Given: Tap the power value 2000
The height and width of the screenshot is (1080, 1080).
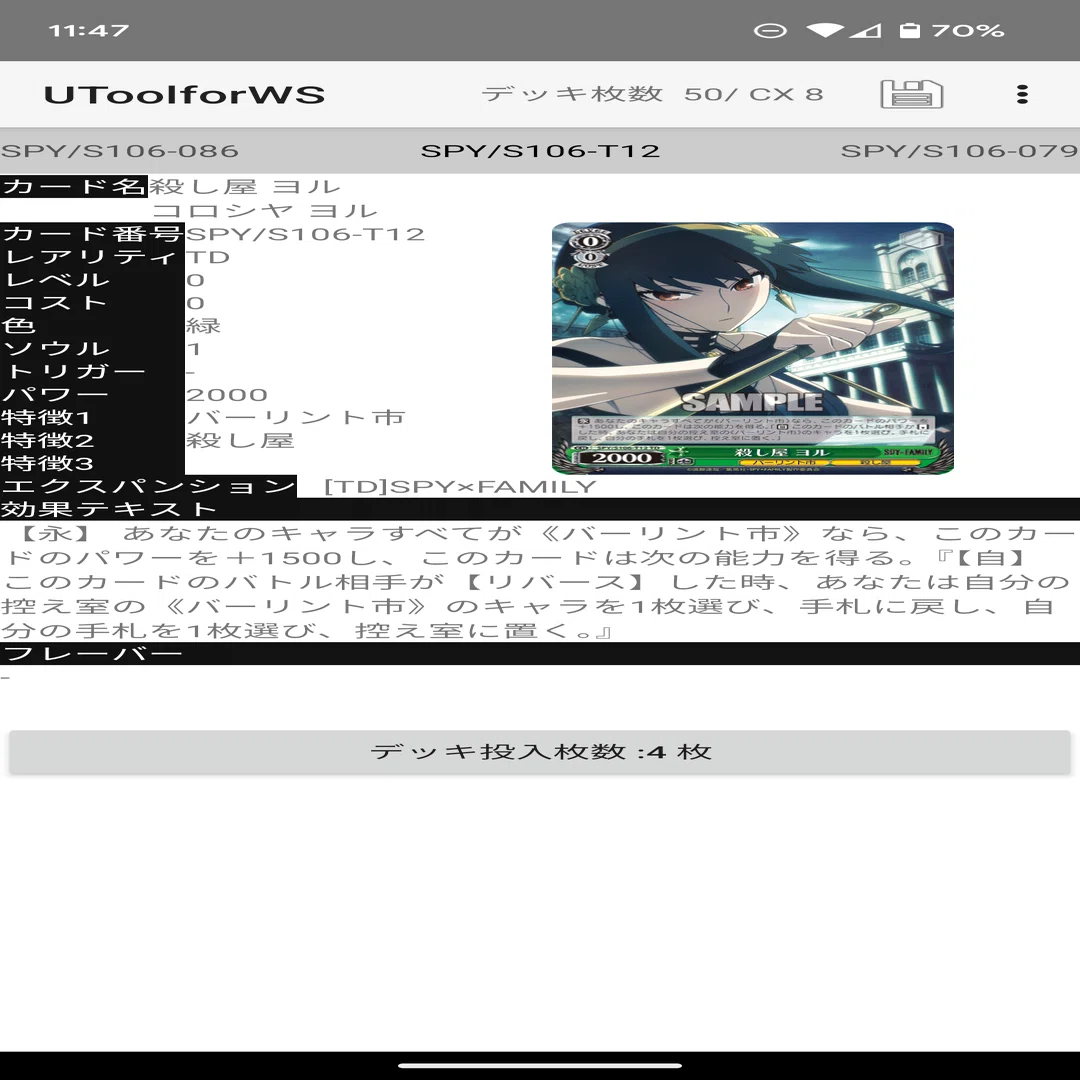Looking at the screenshot, I should pyautogui.click(x=227, y=395).
